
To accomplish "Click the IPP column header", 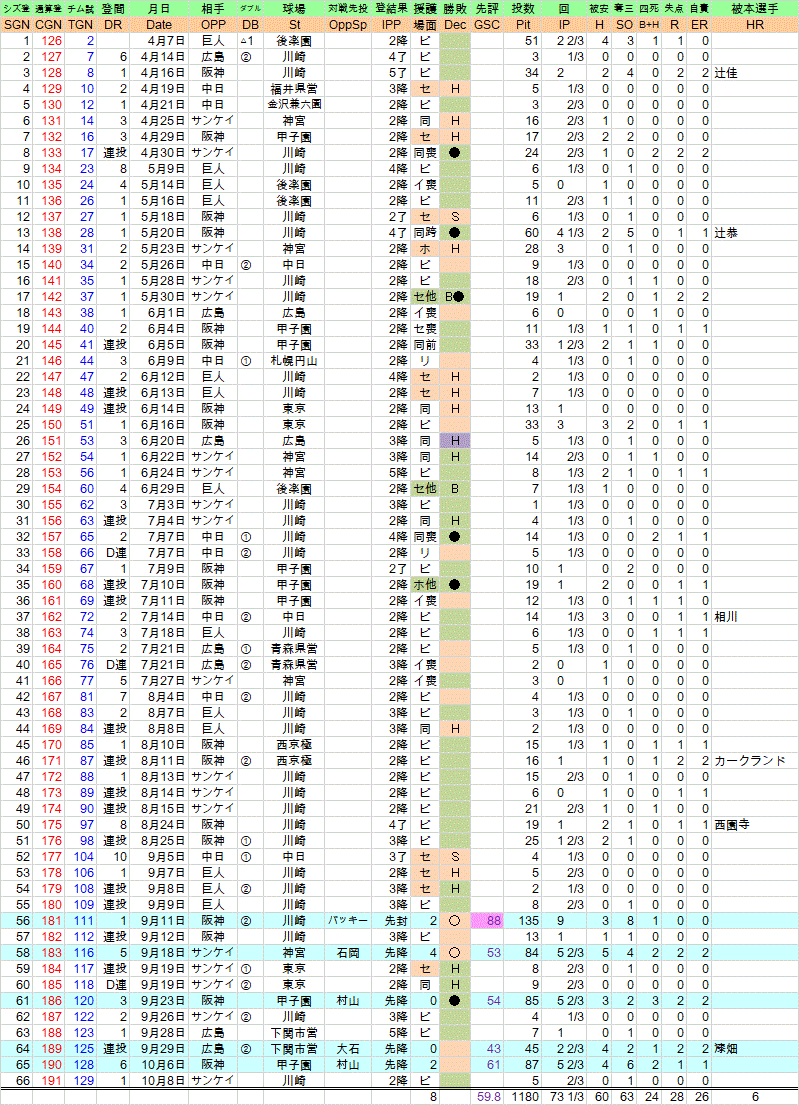I will [x=391, y=25].
